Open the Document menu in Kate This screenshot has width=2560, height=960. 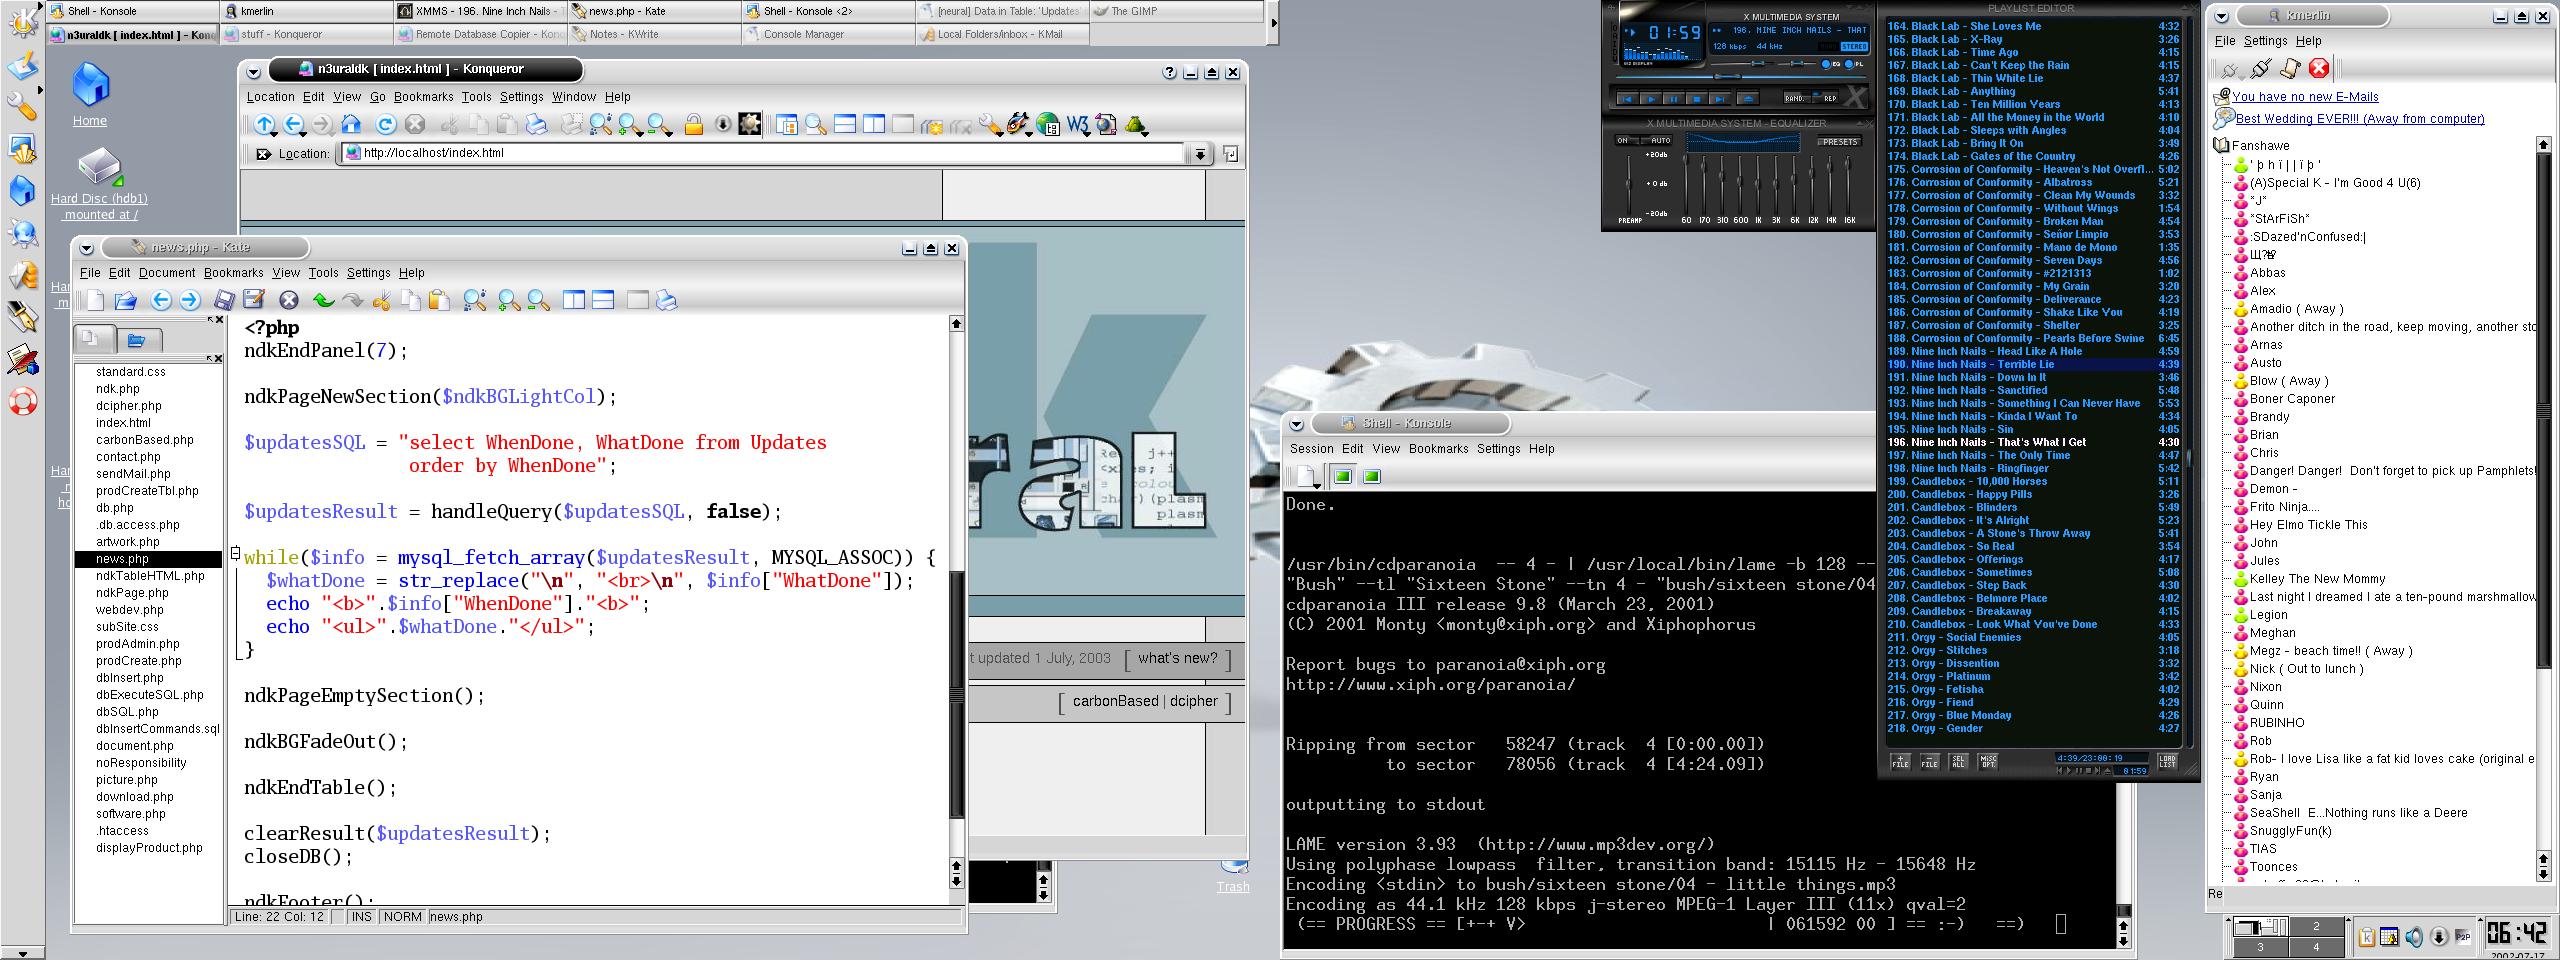(167, 273)
